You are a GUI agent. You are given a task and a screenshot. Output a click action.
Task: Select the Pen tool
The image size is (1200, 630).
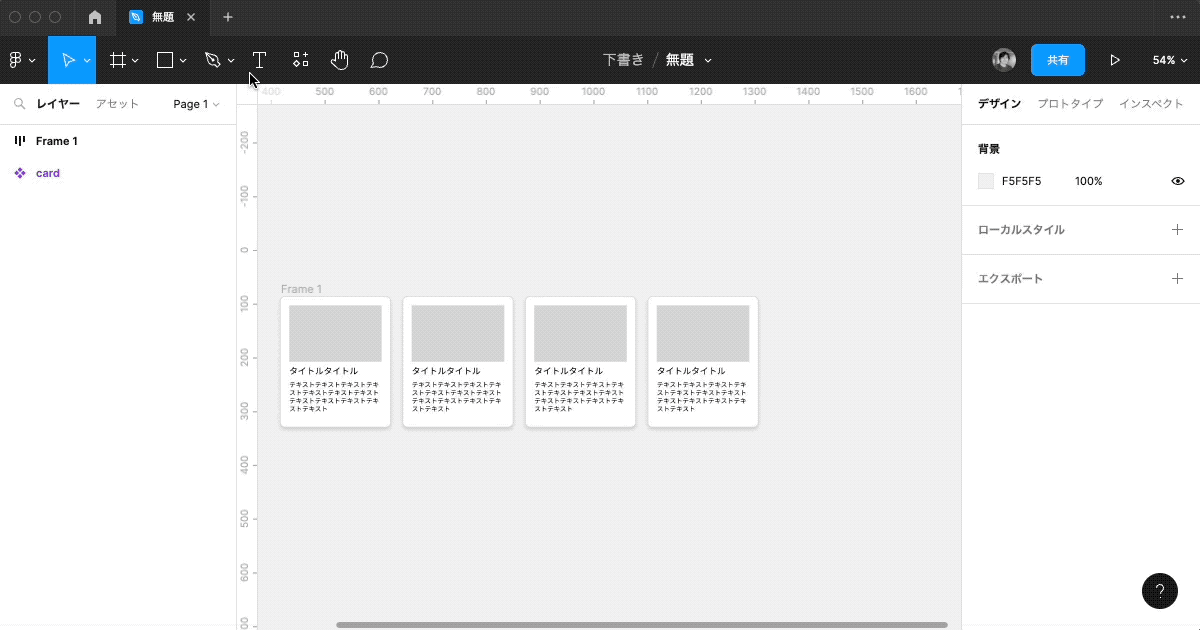[x=212, y=60]
